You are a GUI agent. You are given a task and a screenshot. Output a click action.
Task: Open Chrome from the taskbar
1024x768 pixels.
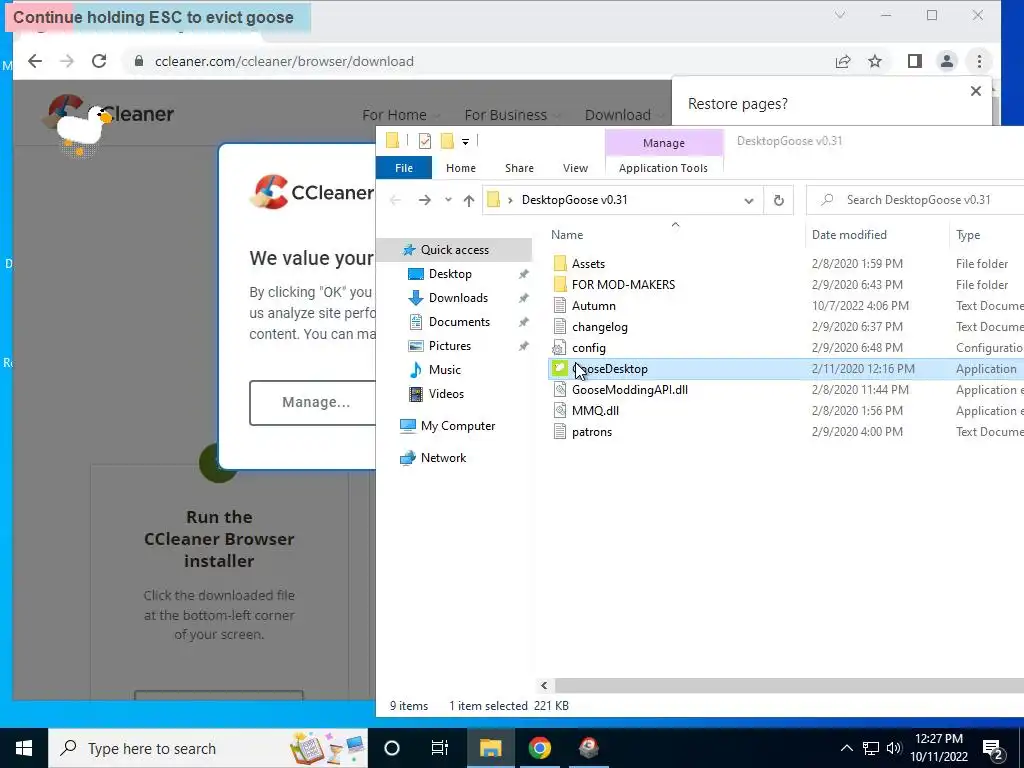click(x=539, y=748)
